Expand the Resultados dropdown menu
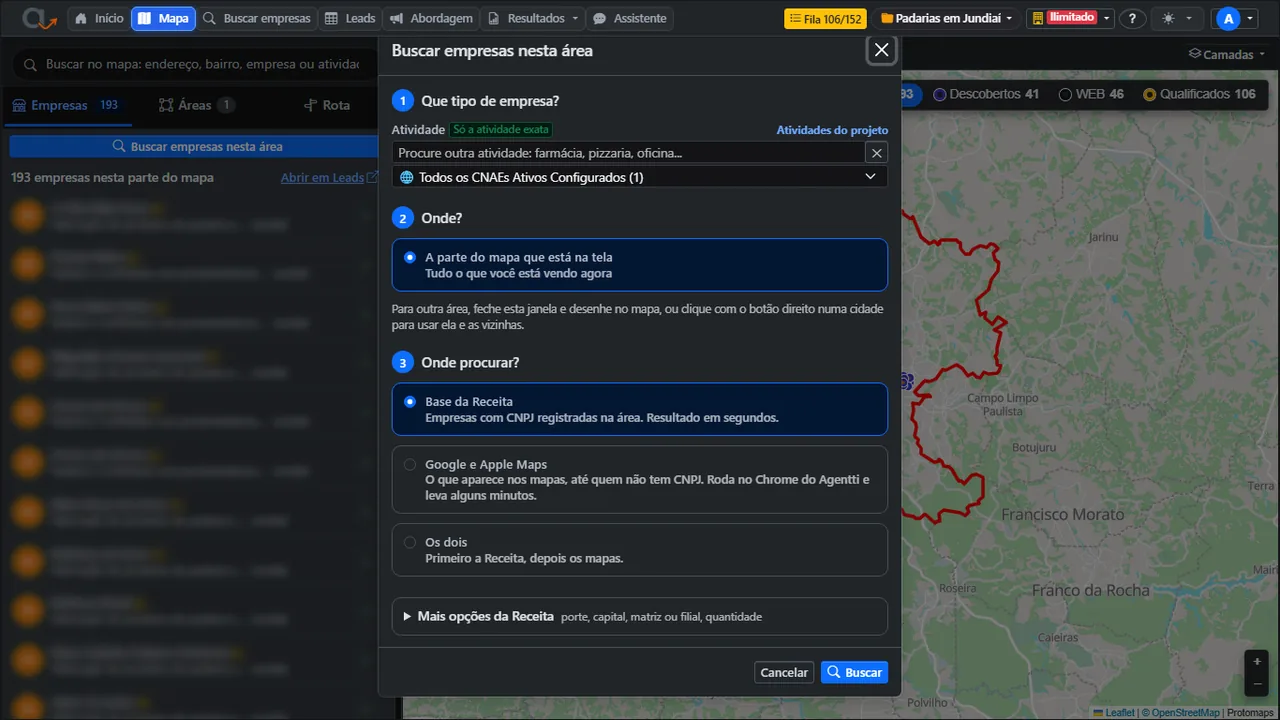1280x720 pixels. coord(533,18)
